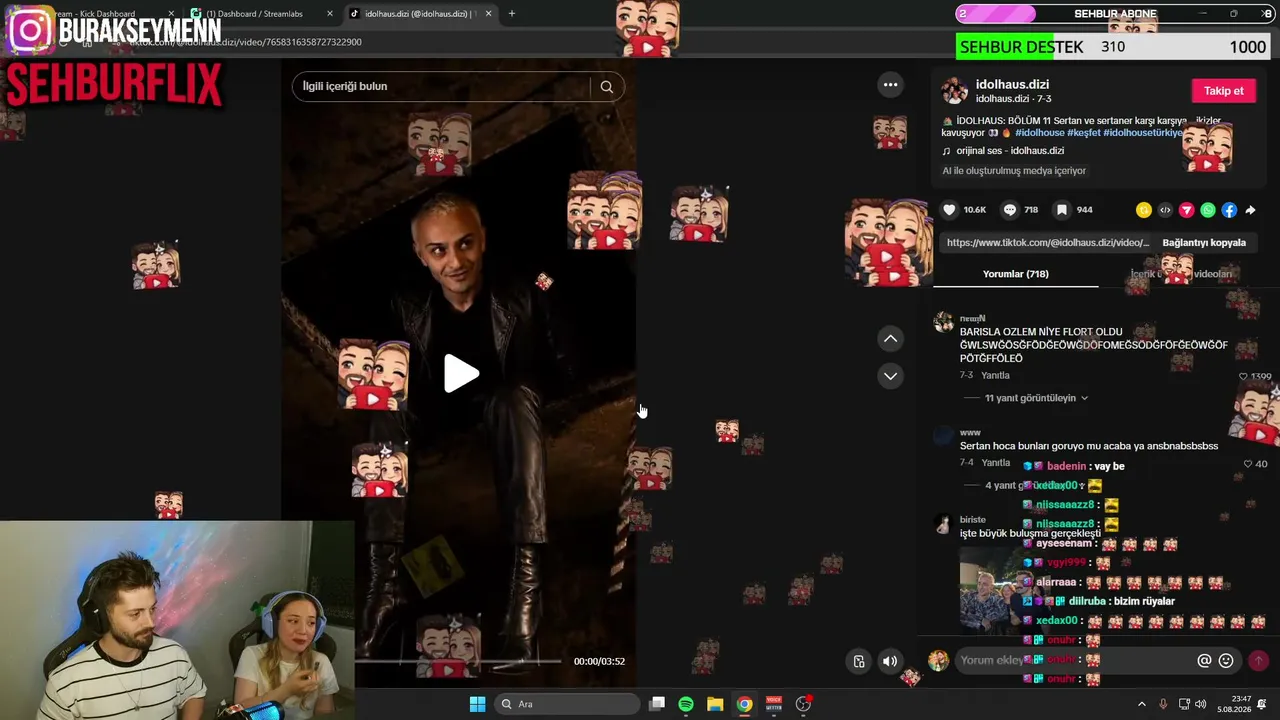Open the idolhaus.dizi username link
The width and height of the screenshot is (1280, 720).
[1012, 85]
